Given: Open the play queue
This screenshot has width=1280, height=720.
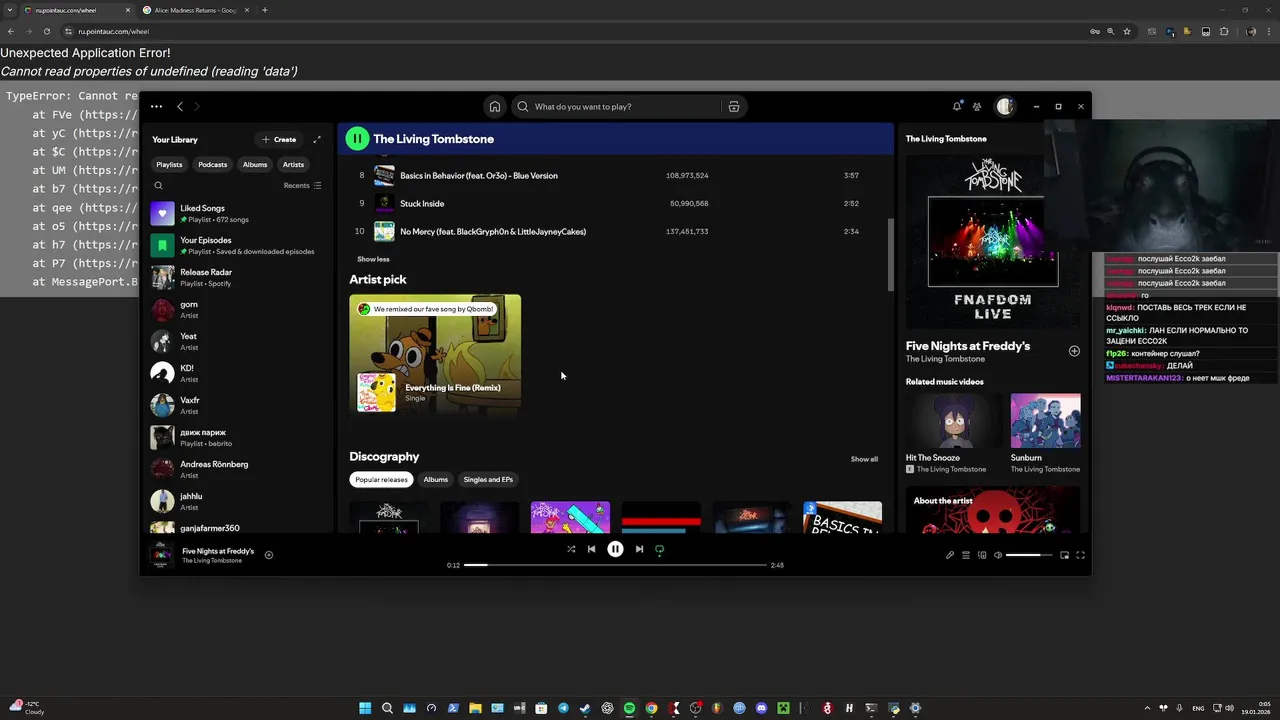Looking at the screenshot, I should pos(966,555).
